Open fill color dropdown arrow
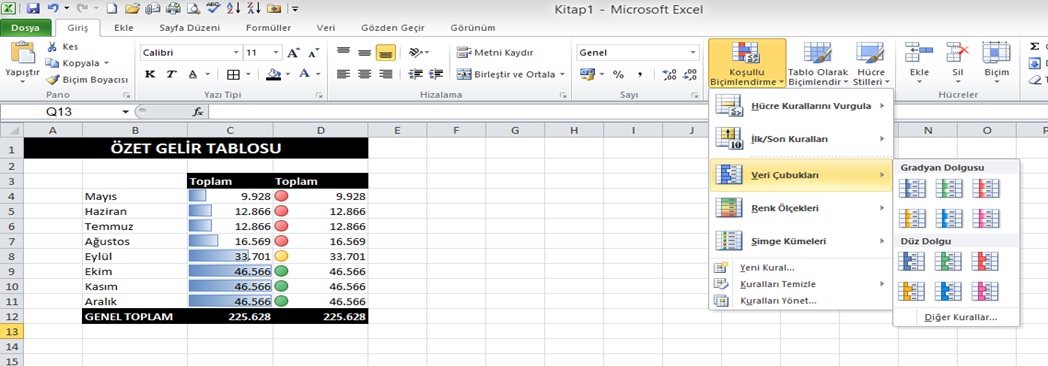1048x366 pixels. 289,74
